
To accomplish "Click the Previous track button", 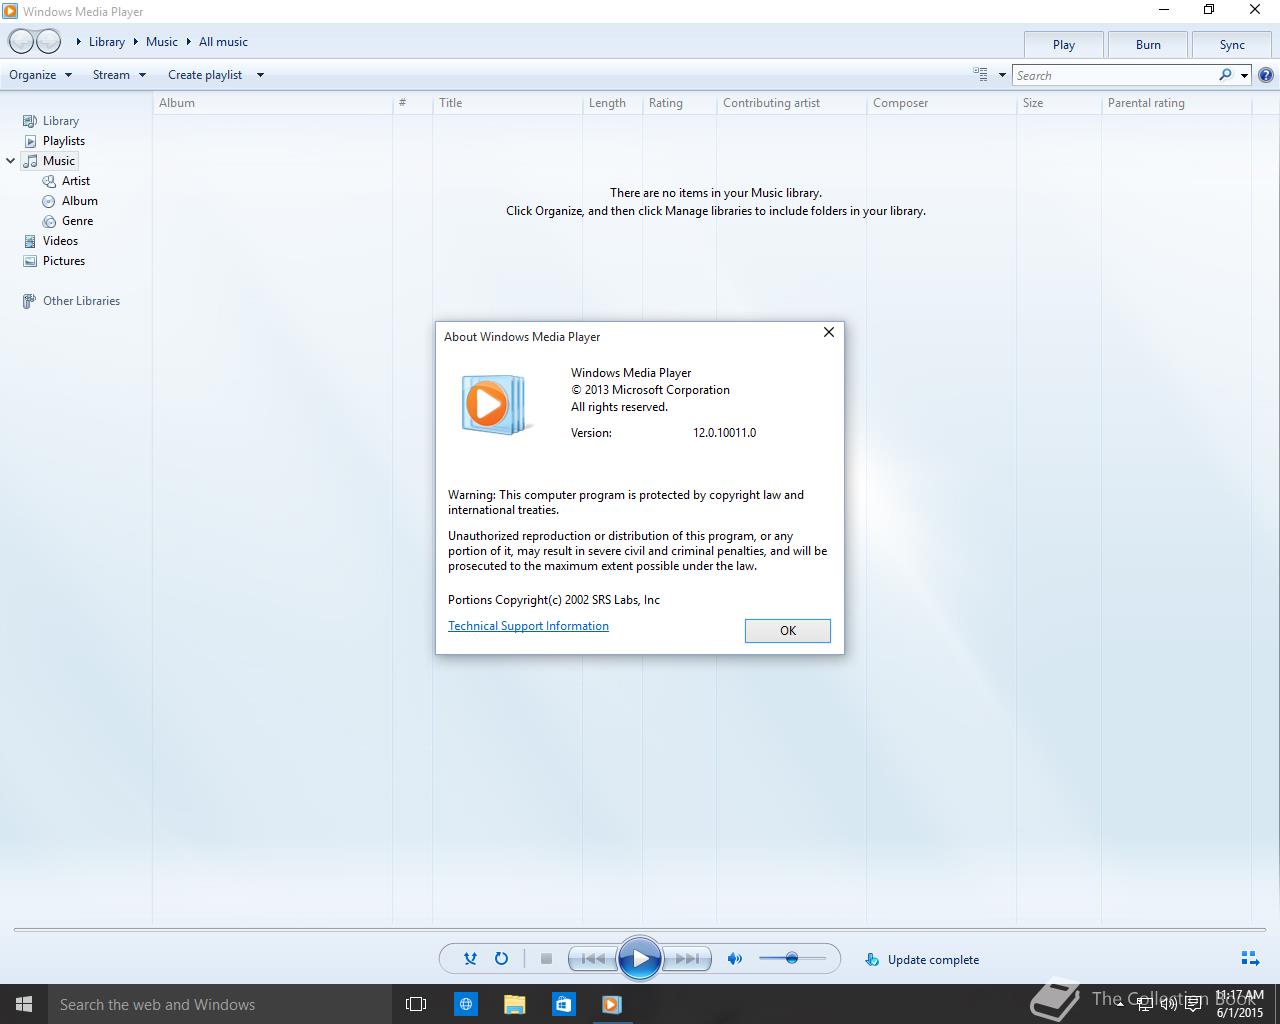I will (x=592, y=959).
